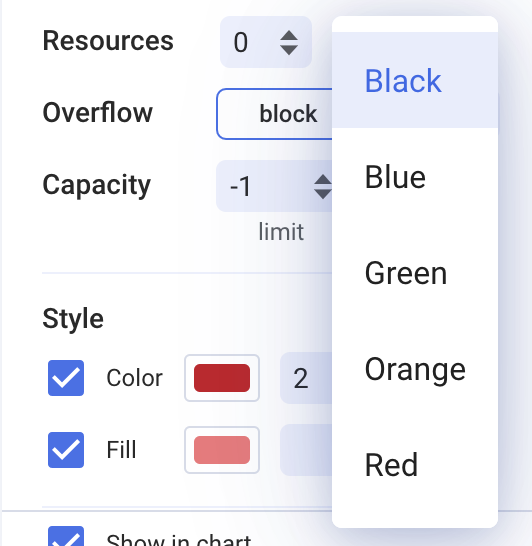Open the Overflow block dropdown
This screenshot has height=546, width=532.
coord(274,114)
